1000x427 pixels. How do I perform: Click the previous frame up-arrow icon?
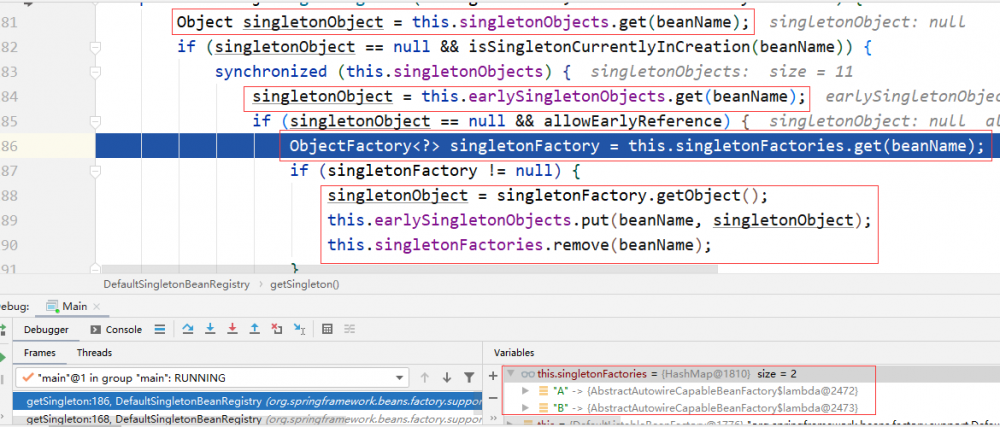click(x=425, y=377)
